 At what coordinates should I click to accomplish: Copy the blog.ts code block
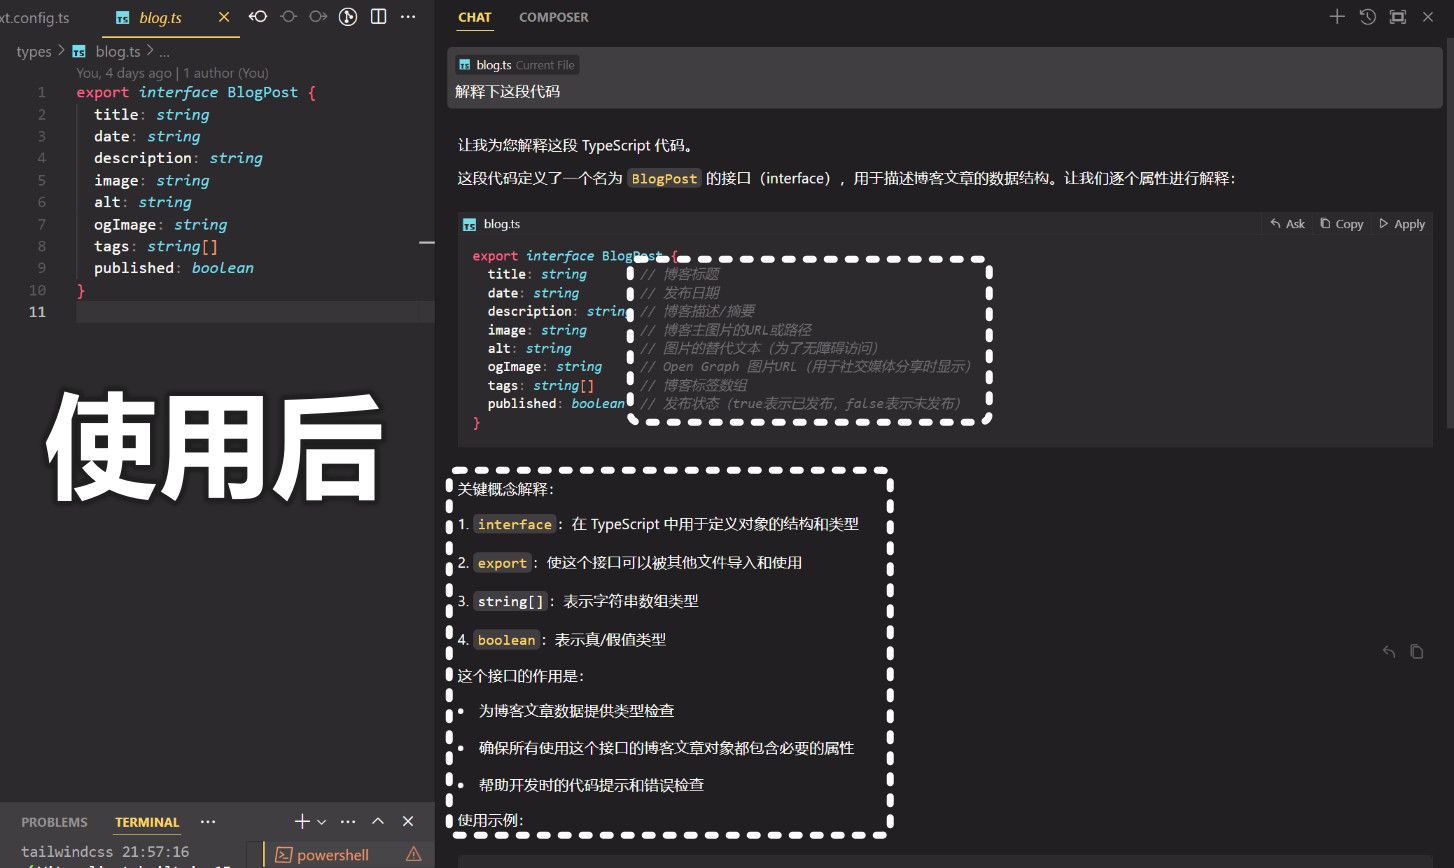pos(1341,224)
